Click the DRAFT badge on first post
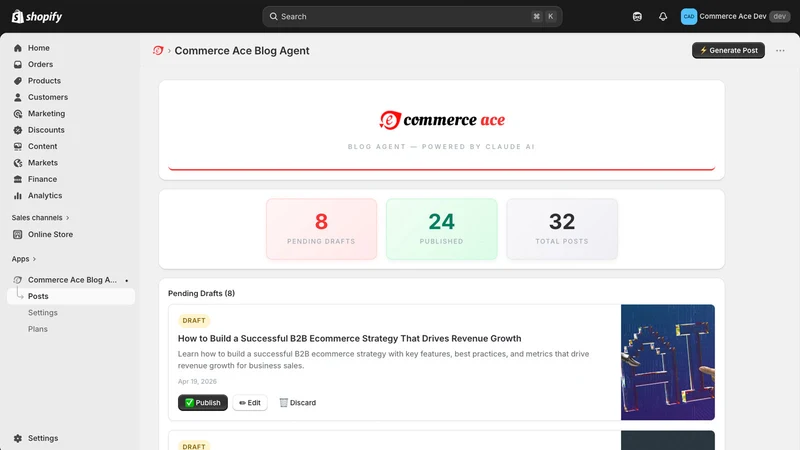Screen dimensions: 800x450 coord(194,320)
